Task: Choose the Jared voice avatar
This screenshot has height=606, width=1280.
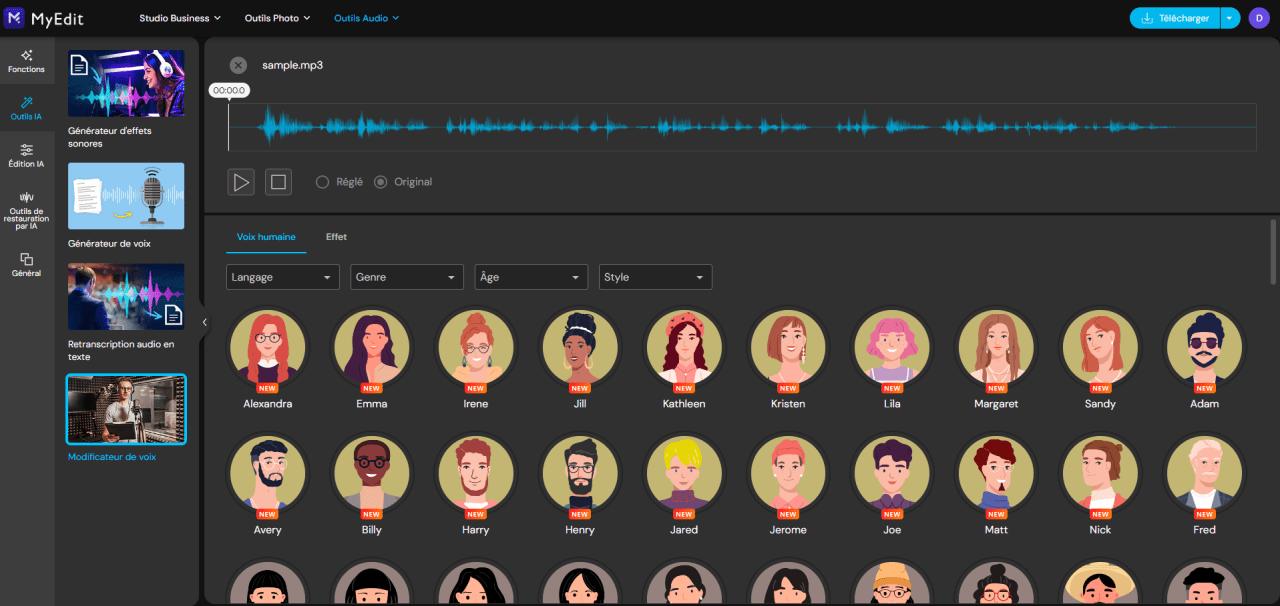Action: 684,473
